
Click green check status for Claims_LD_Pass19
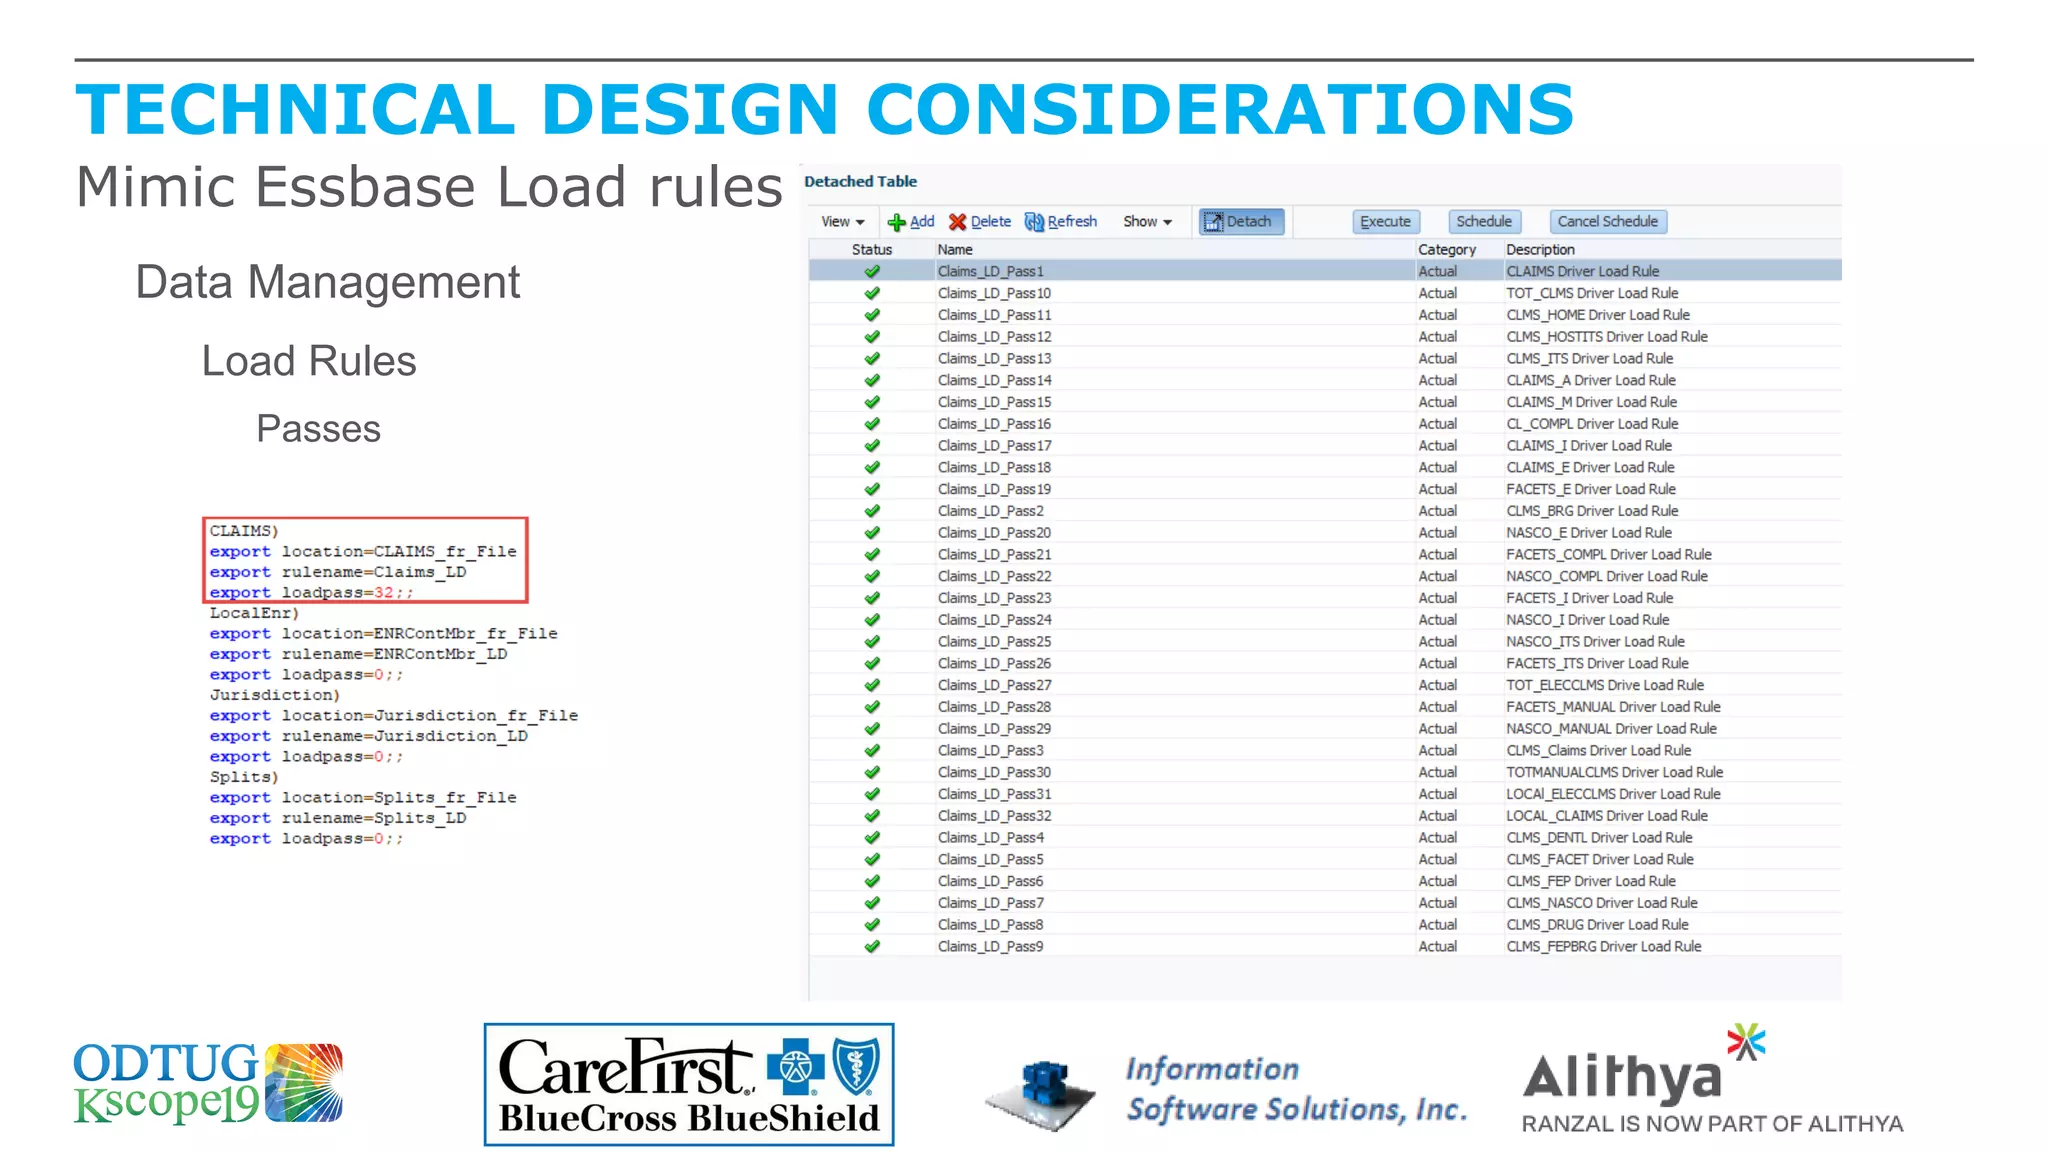[872, 489]
